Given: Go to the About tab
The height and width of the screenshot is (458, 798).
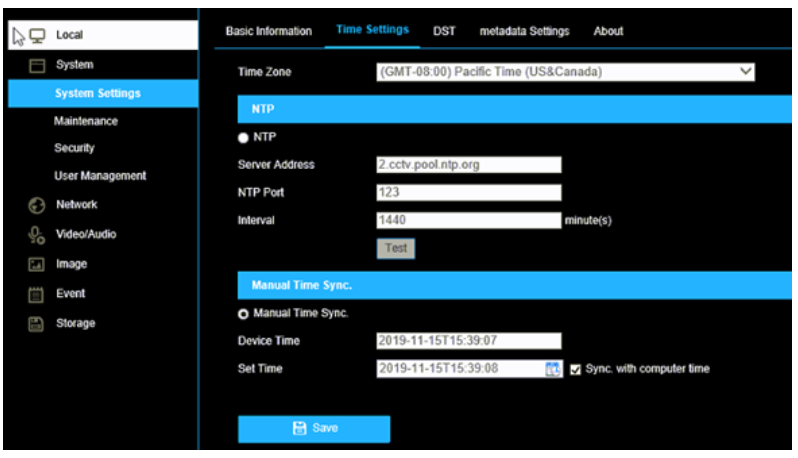Looking at the screenshot, I should point(608,31).
